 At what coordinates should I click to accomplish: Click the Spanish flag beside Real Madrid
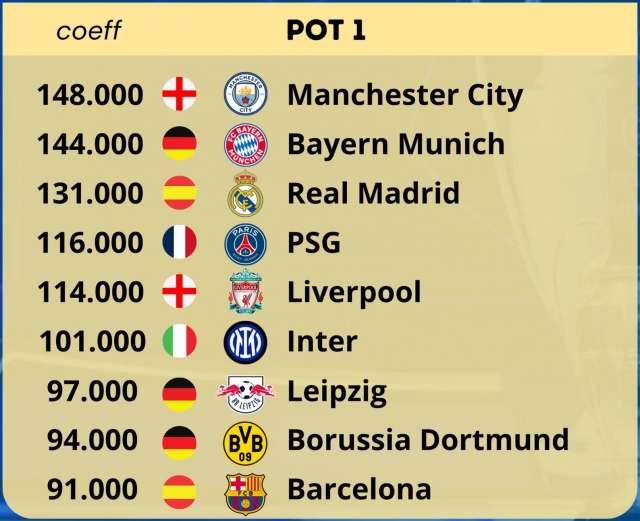(x=179, y=192)
